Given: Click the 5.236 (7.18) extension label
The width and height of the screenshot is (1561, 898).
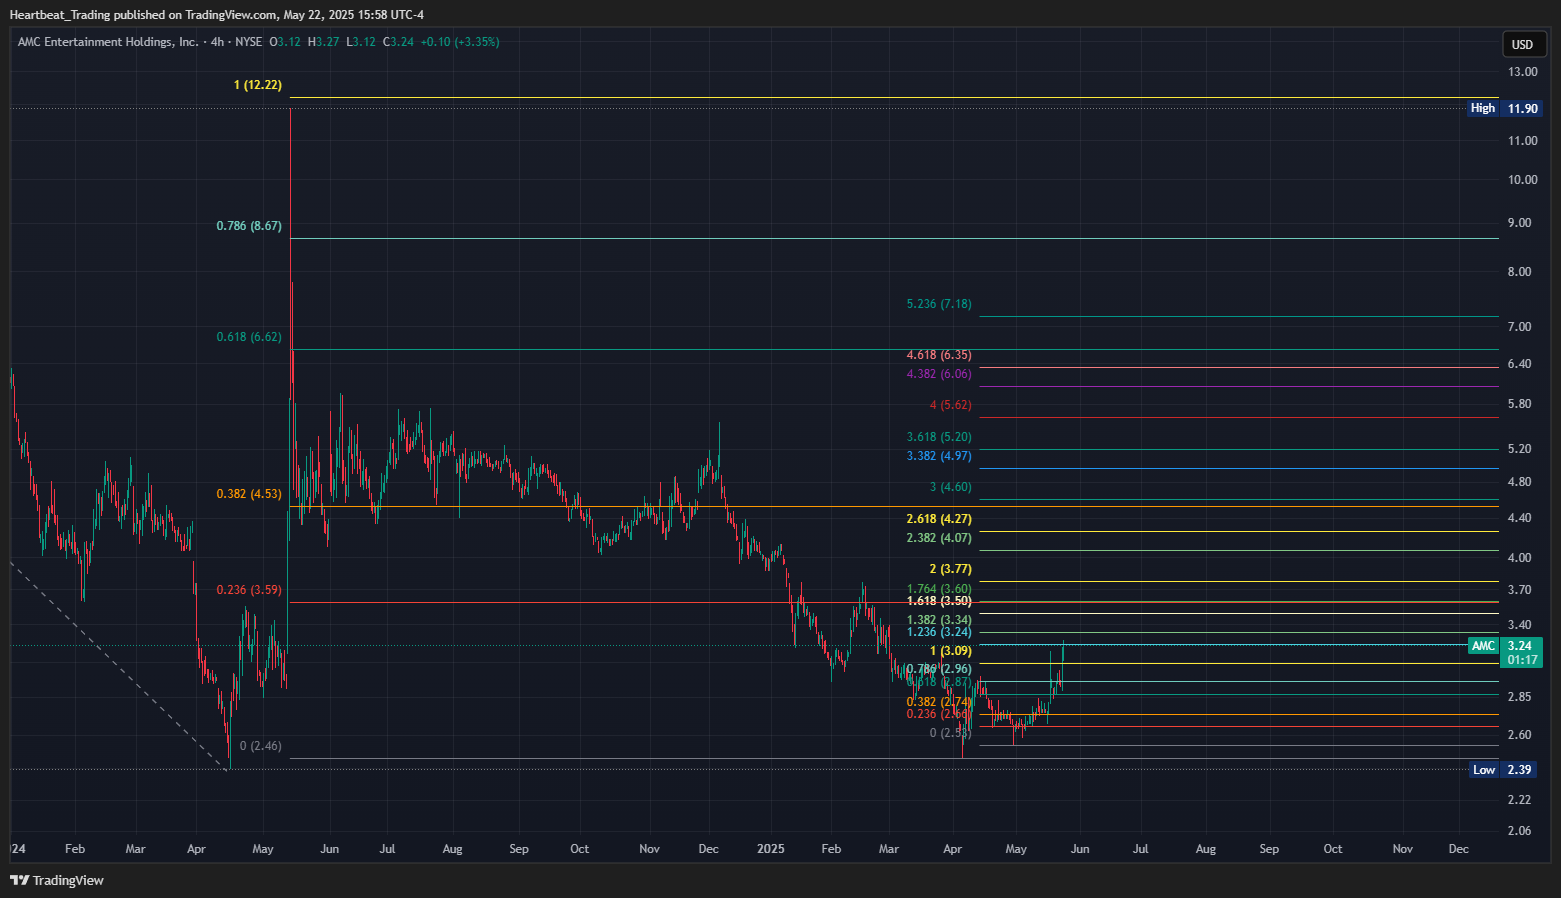Looking at the screenshot, I should 939,304.
